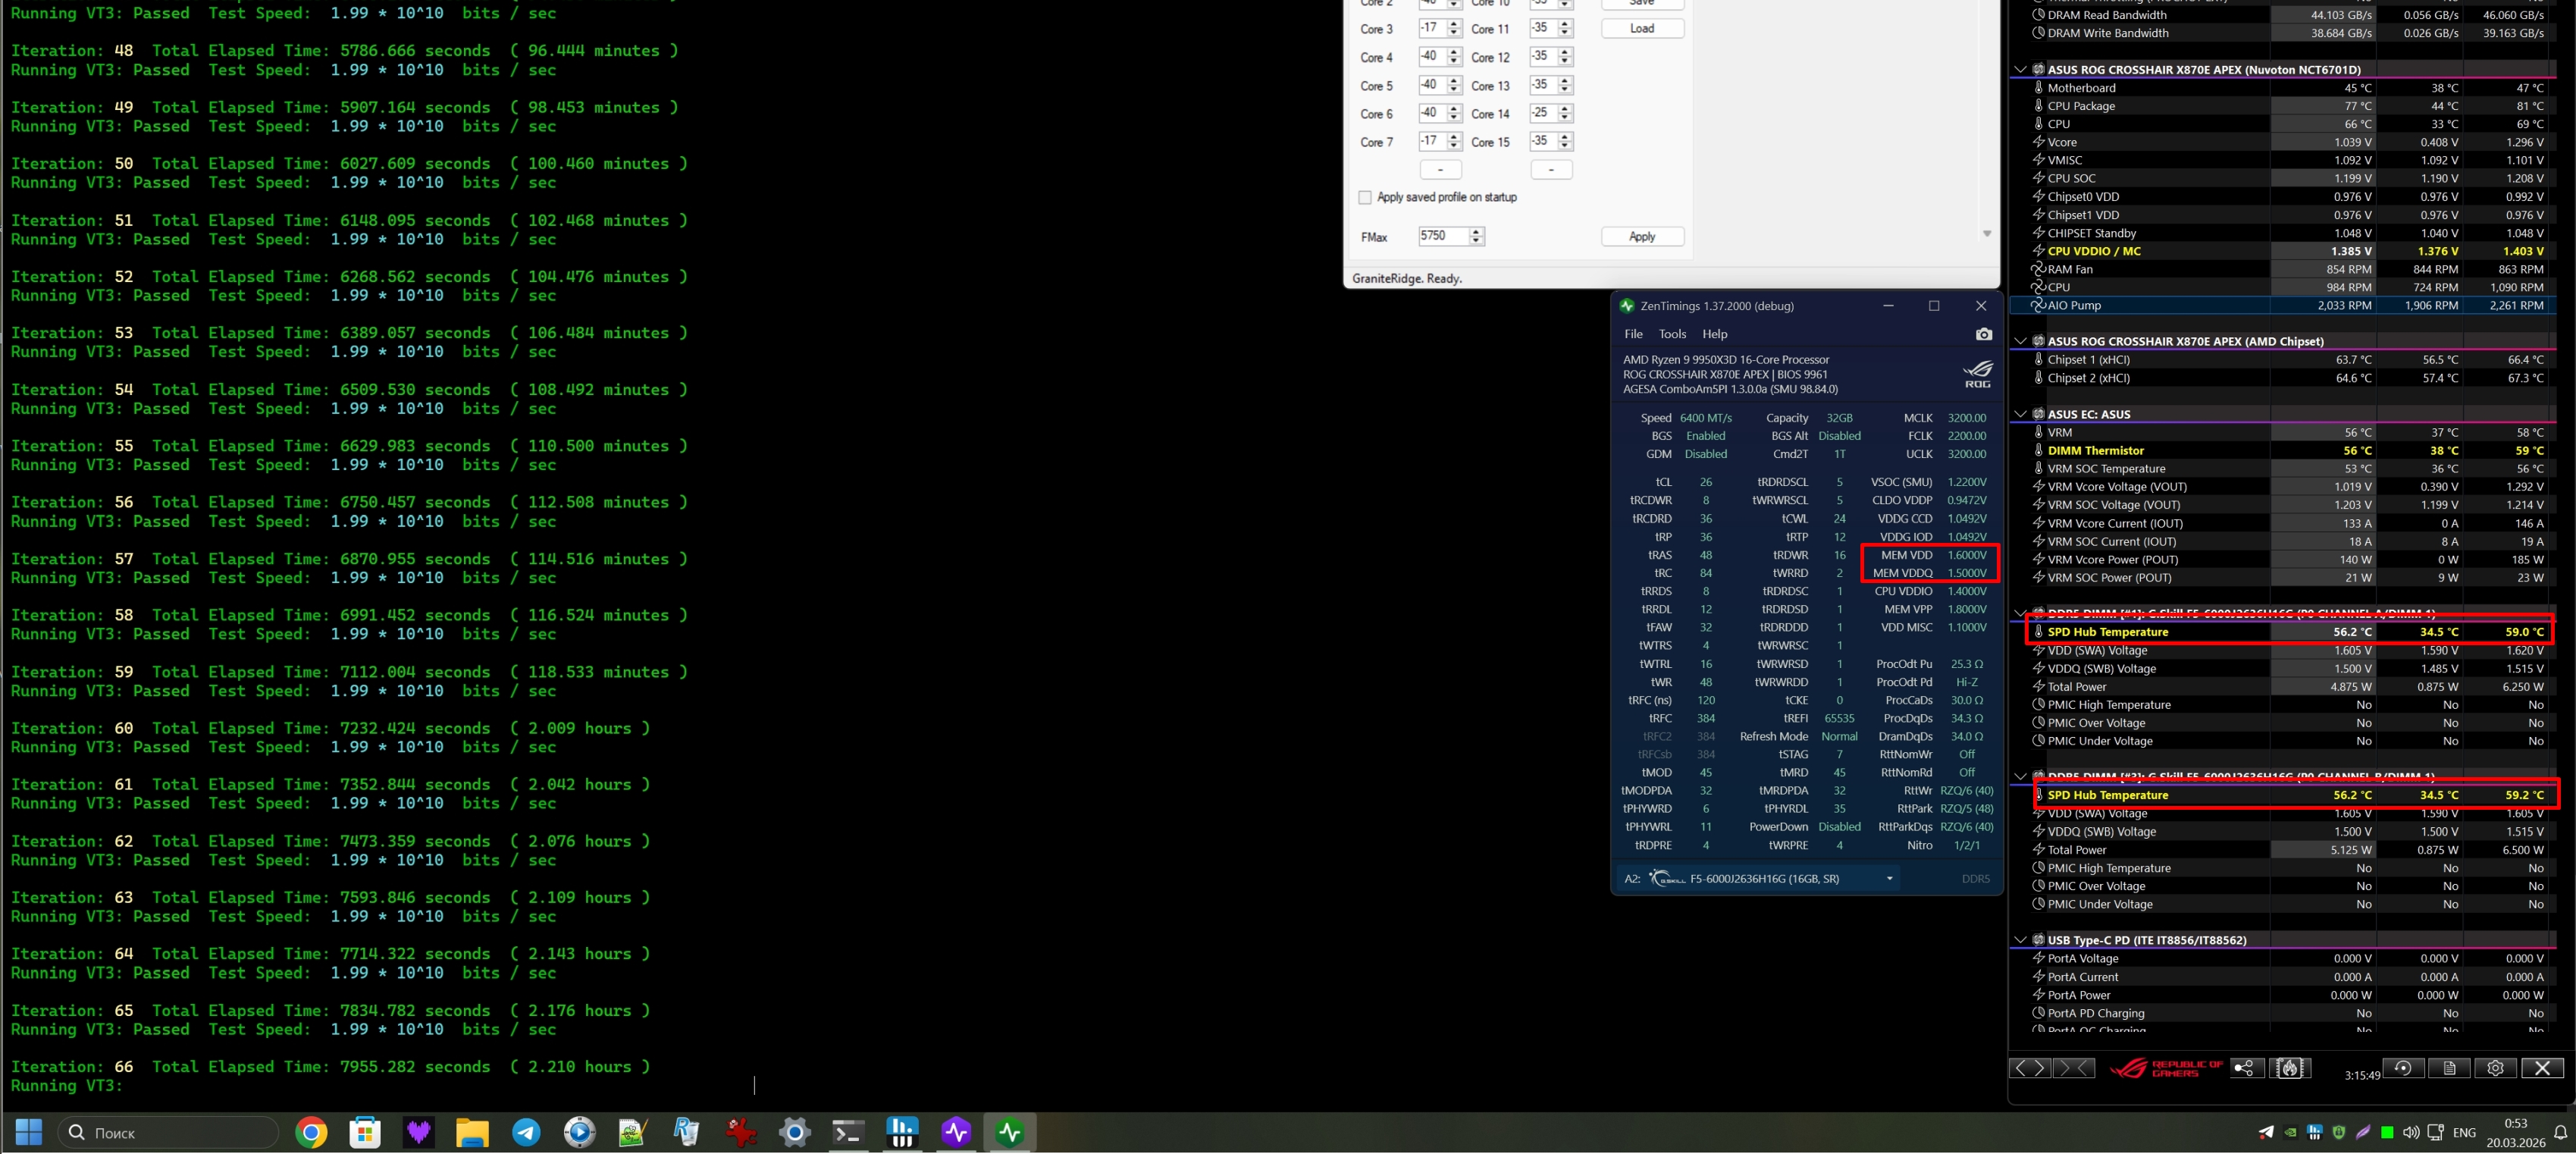Switch to the terminal window on taskbar

point(848,1132)
